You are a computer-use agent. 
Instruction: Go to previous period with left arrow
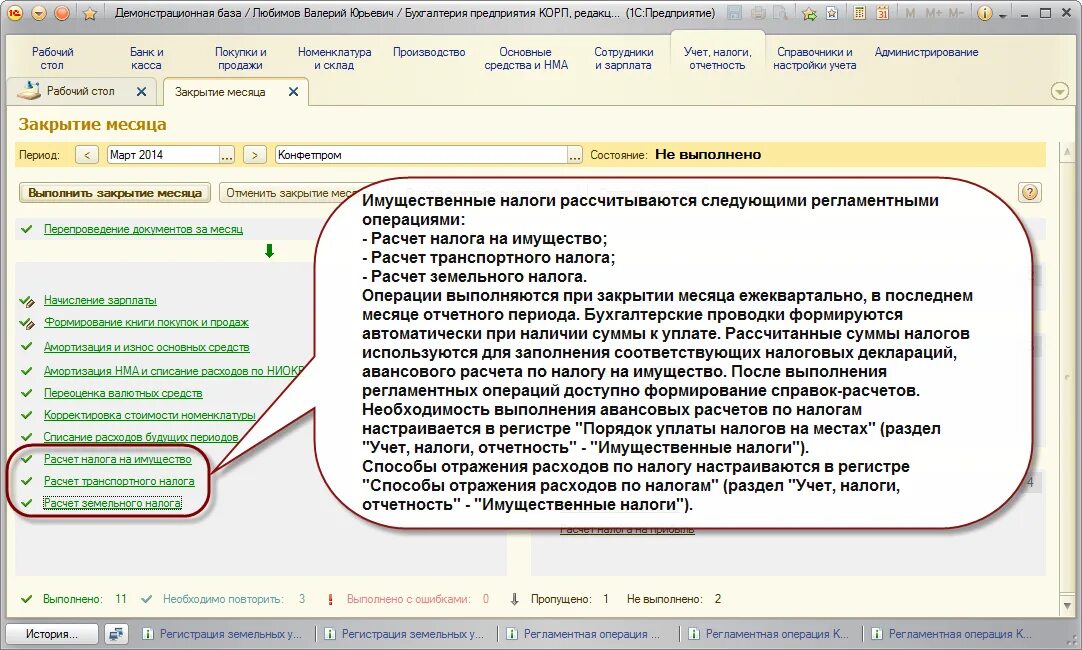click(x=86, y=155)
